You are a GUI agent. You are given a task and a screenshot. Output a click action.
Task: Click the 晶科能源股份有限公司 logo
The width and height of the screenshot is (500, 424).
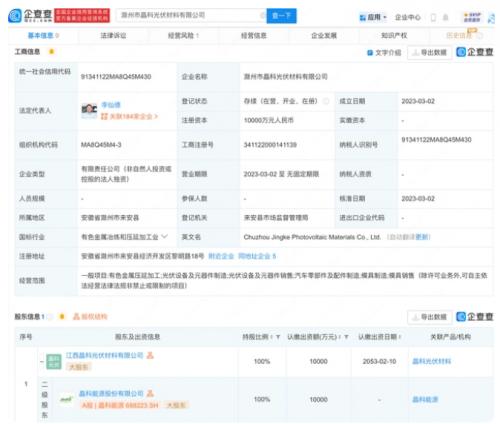click(x=66, y=399)
